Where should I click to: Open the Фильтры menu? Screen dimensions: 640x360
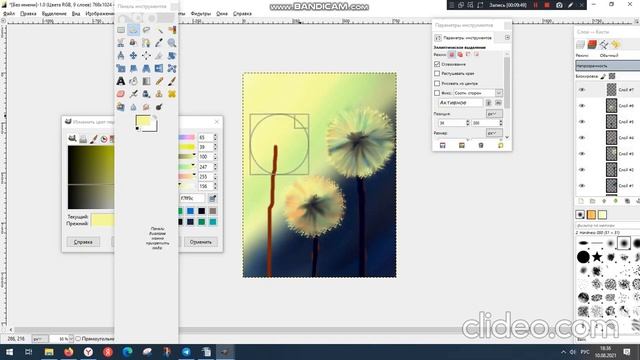[x=201, y=13]
